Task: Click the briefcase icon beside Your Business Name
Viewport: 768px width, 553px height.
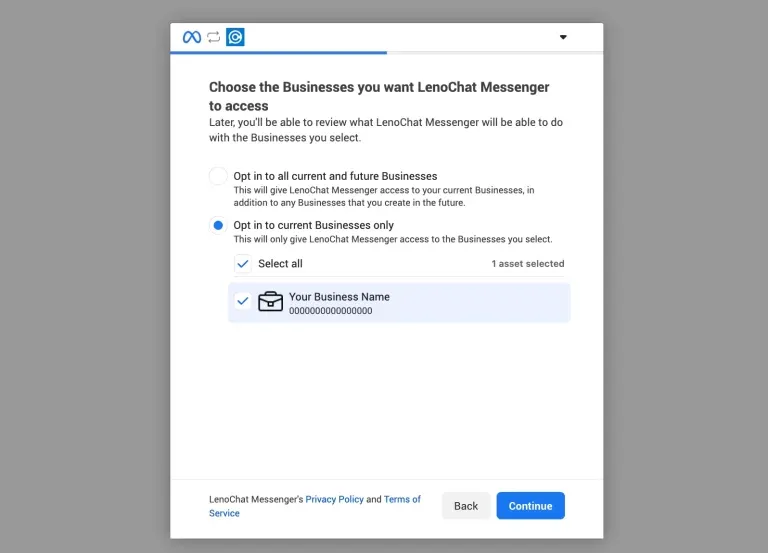Action: coord(270,301)
